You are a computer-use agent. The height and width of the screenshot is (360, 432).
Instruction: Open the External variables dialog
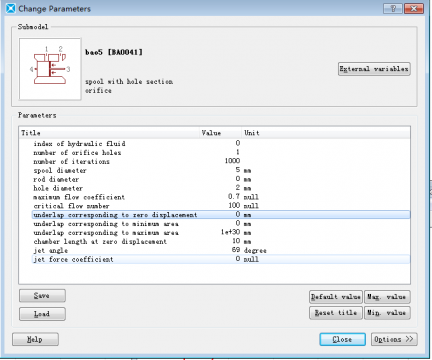coord(374,69)
